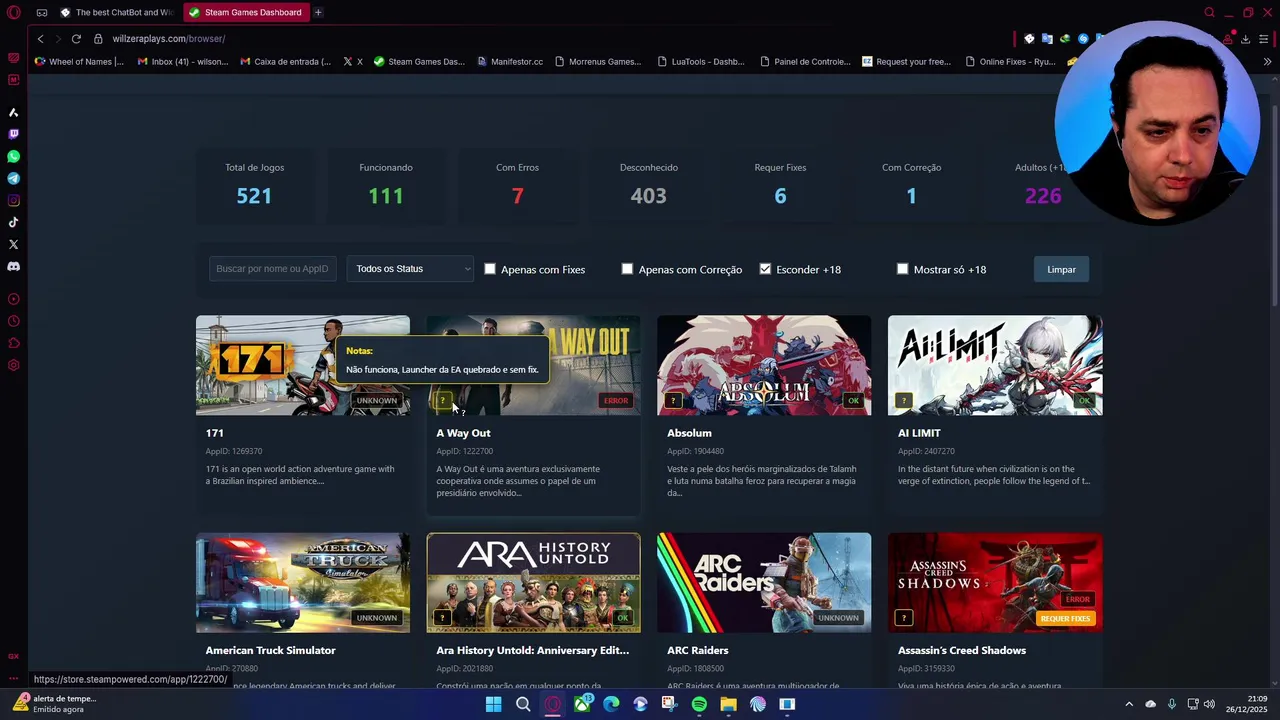The image size is (1280, 720).
Task: Open sidebar settings gear icon
Action: [14, 365]
